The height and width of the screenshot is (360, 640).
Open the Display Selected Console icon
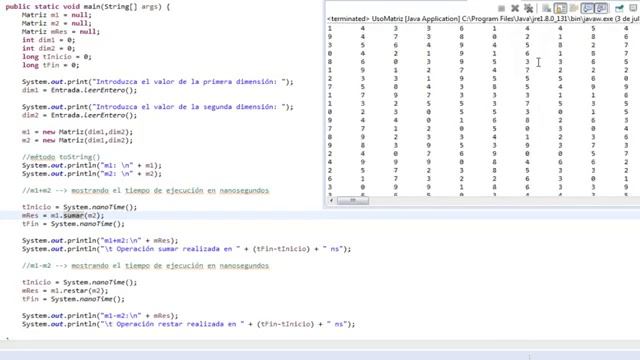[x=633, y=8]
